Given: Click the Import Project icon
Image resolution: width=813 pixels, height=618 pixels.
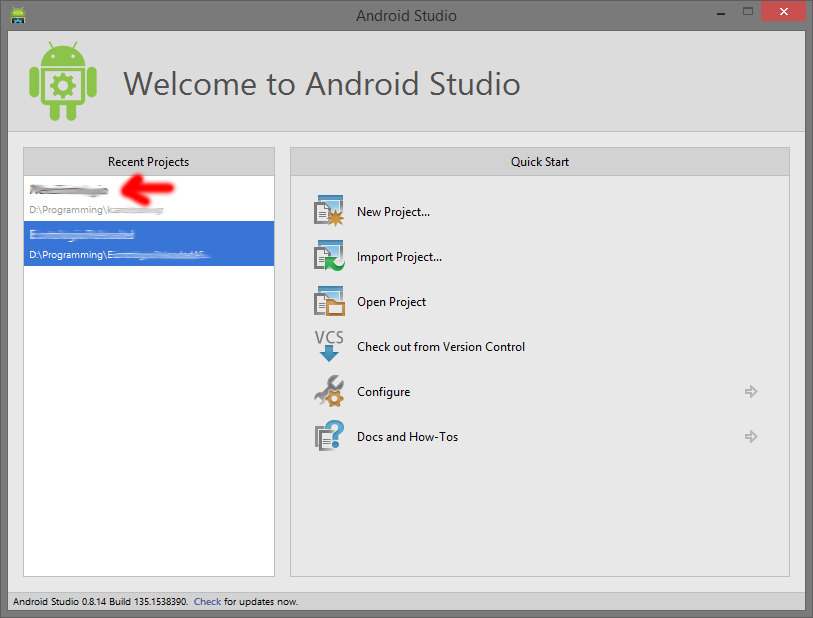Looking at the screenshot, I should (329, 256).
